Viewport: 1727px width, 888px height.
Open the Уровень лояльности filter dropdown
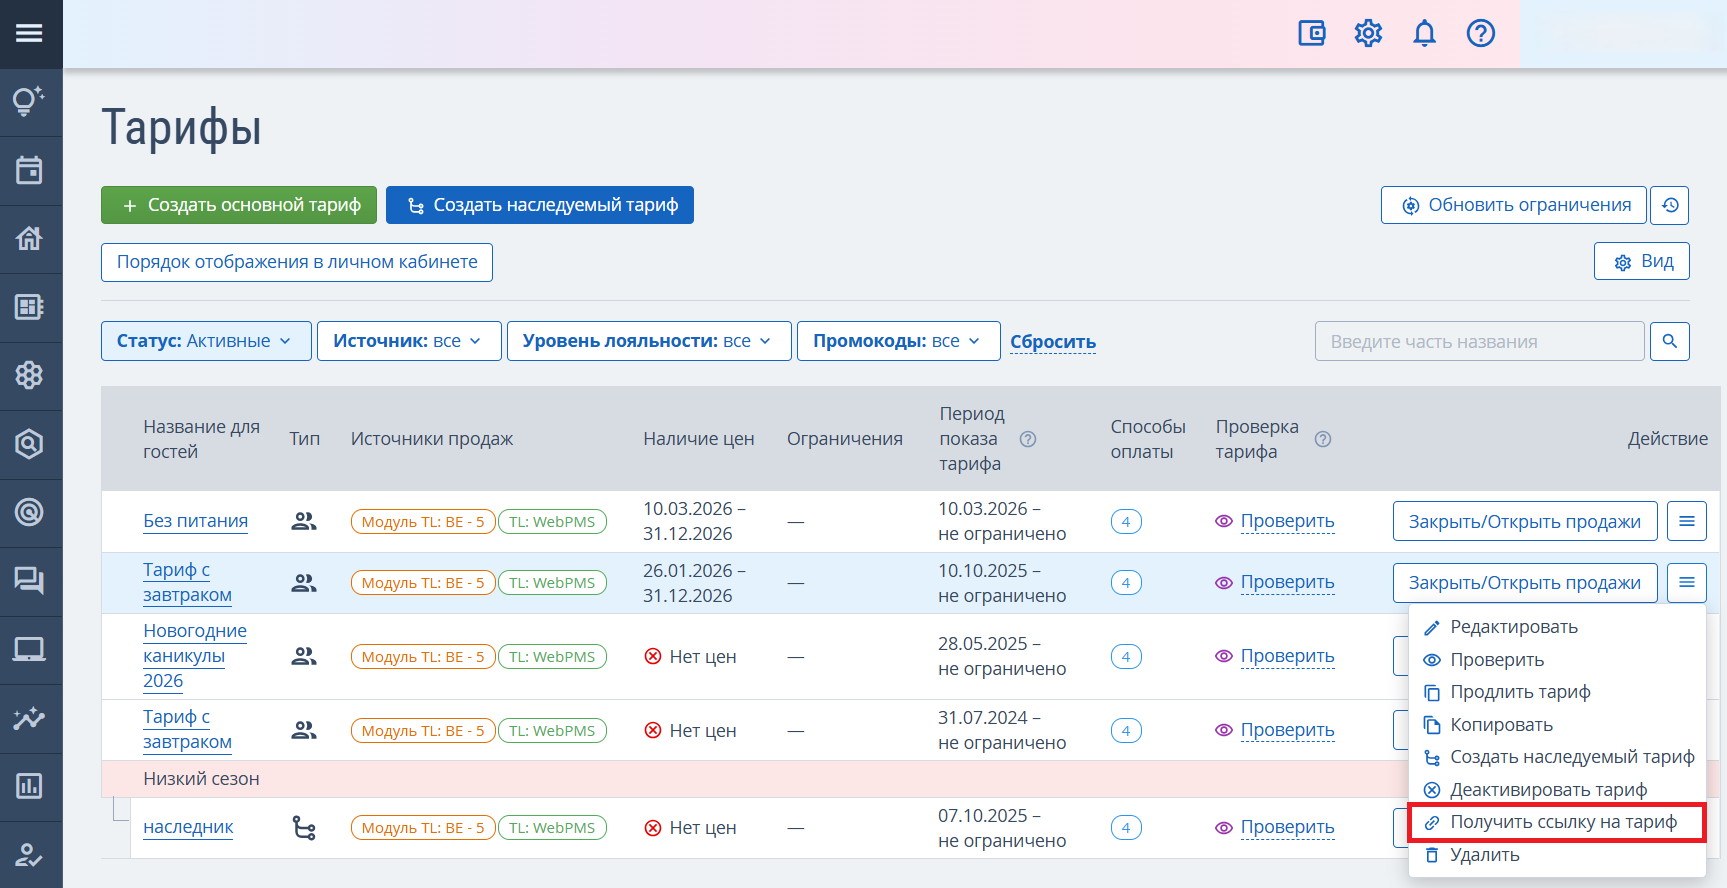click(648, 341)
